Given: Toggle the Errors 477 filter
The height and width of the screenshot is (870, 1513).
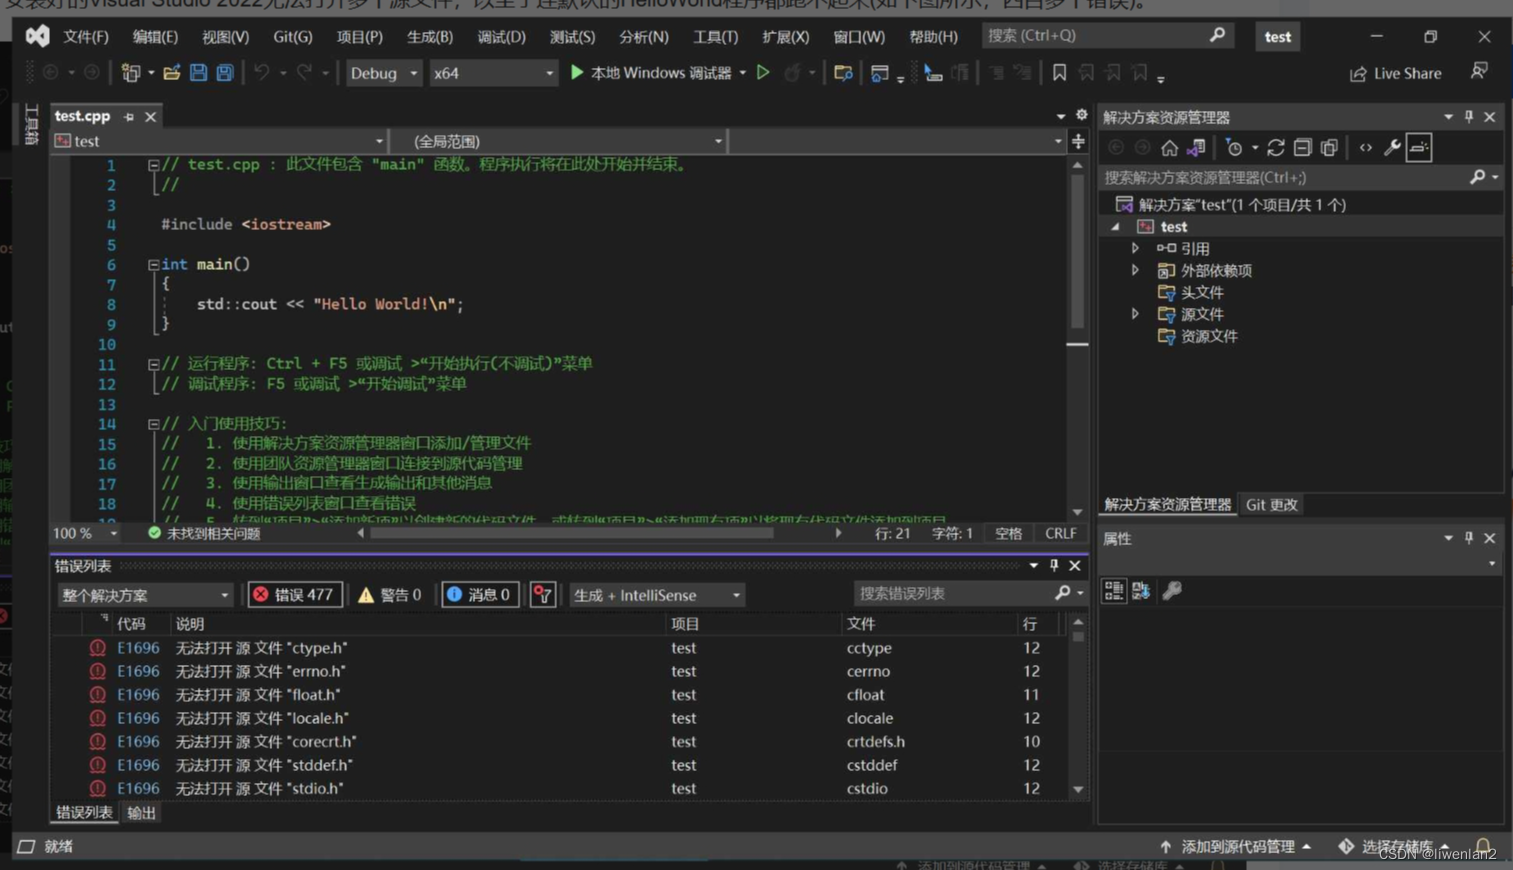Looking at the screenshot, I should (x=295, y=595).
